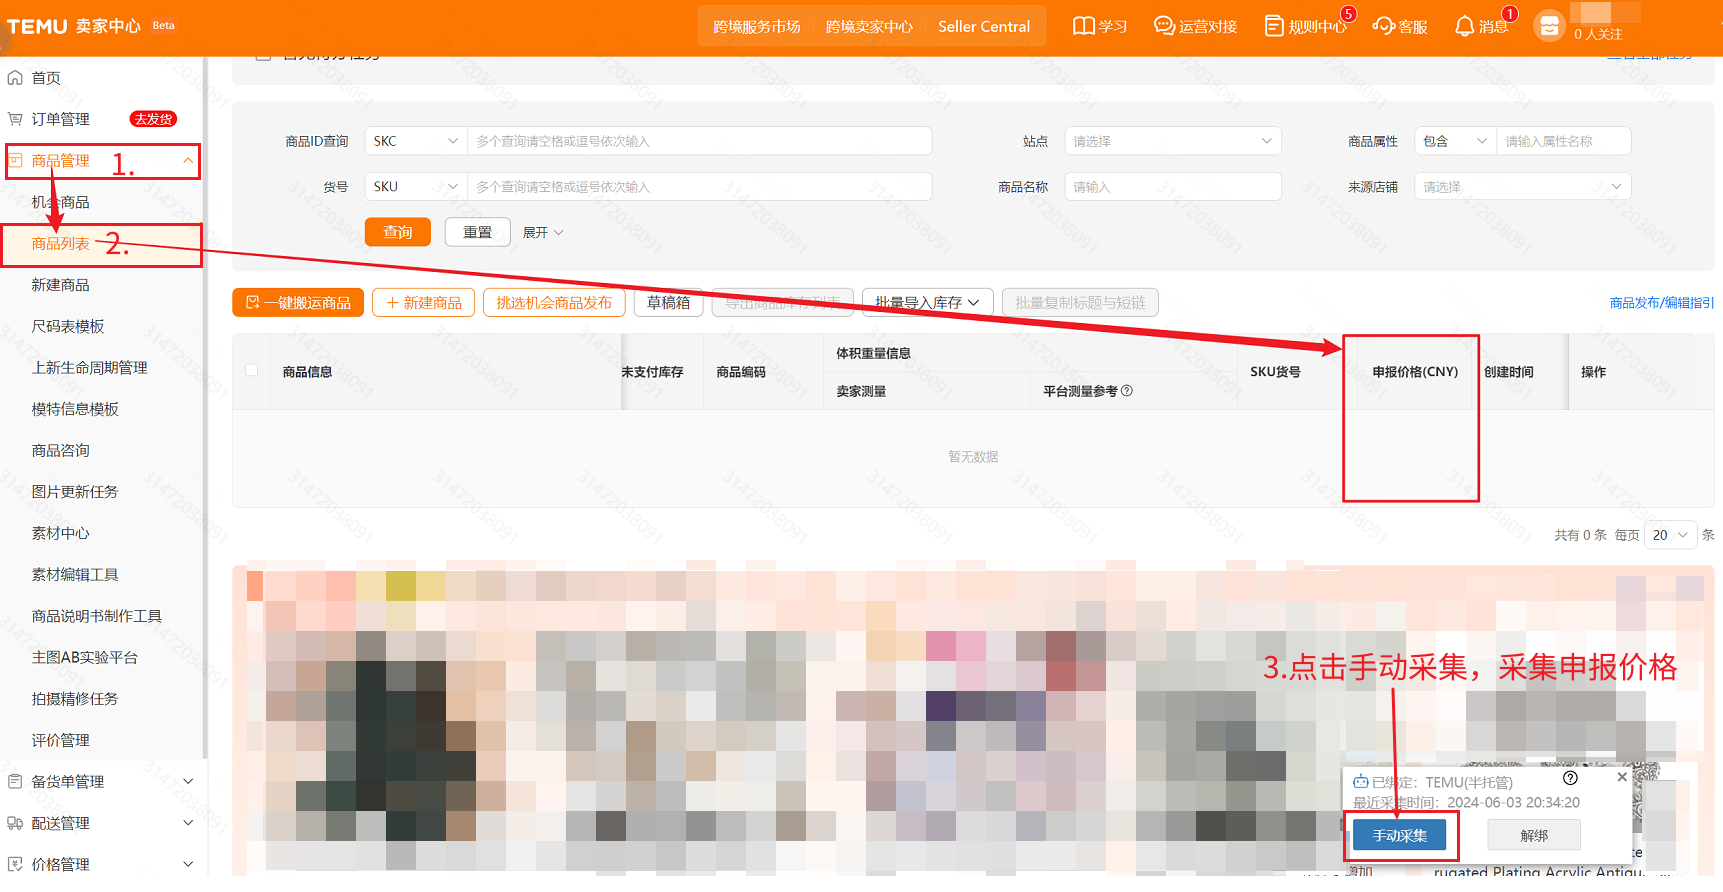The height and width of the screenshot is (892, 1723).
Task: Collapse the 商品管理 menu chevron
Action: [188, 160]
